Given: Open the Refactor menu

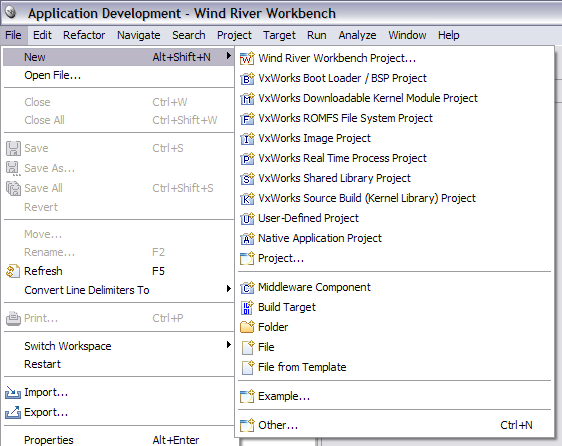Looking at the screenshot, I should point(84,35).
